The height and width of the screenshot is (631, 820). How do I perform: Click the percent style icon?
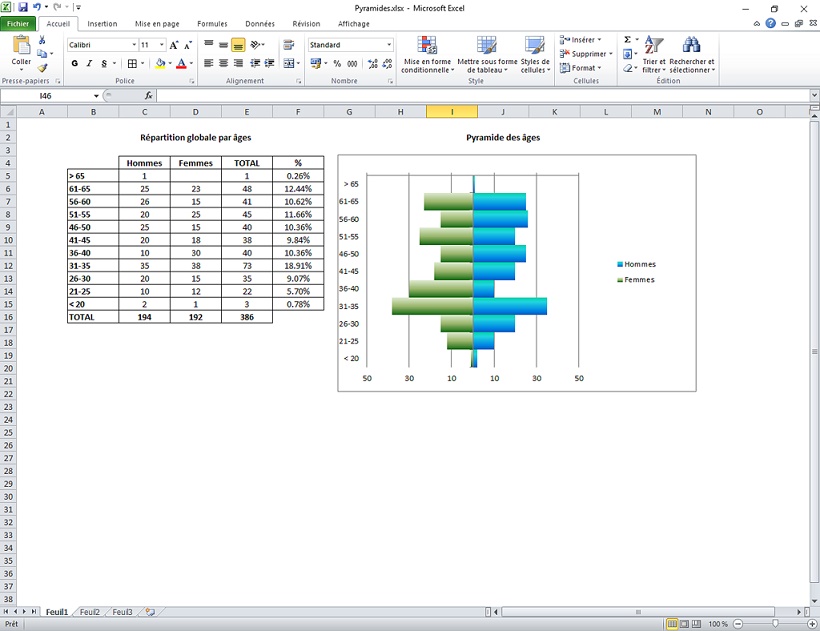pyautogui.click(x=337, y=63)
